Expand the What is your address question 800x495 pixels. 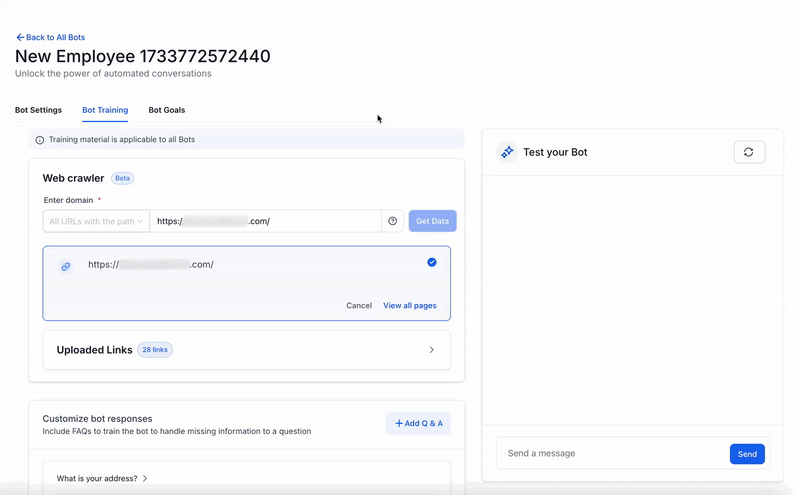(102, 478)
